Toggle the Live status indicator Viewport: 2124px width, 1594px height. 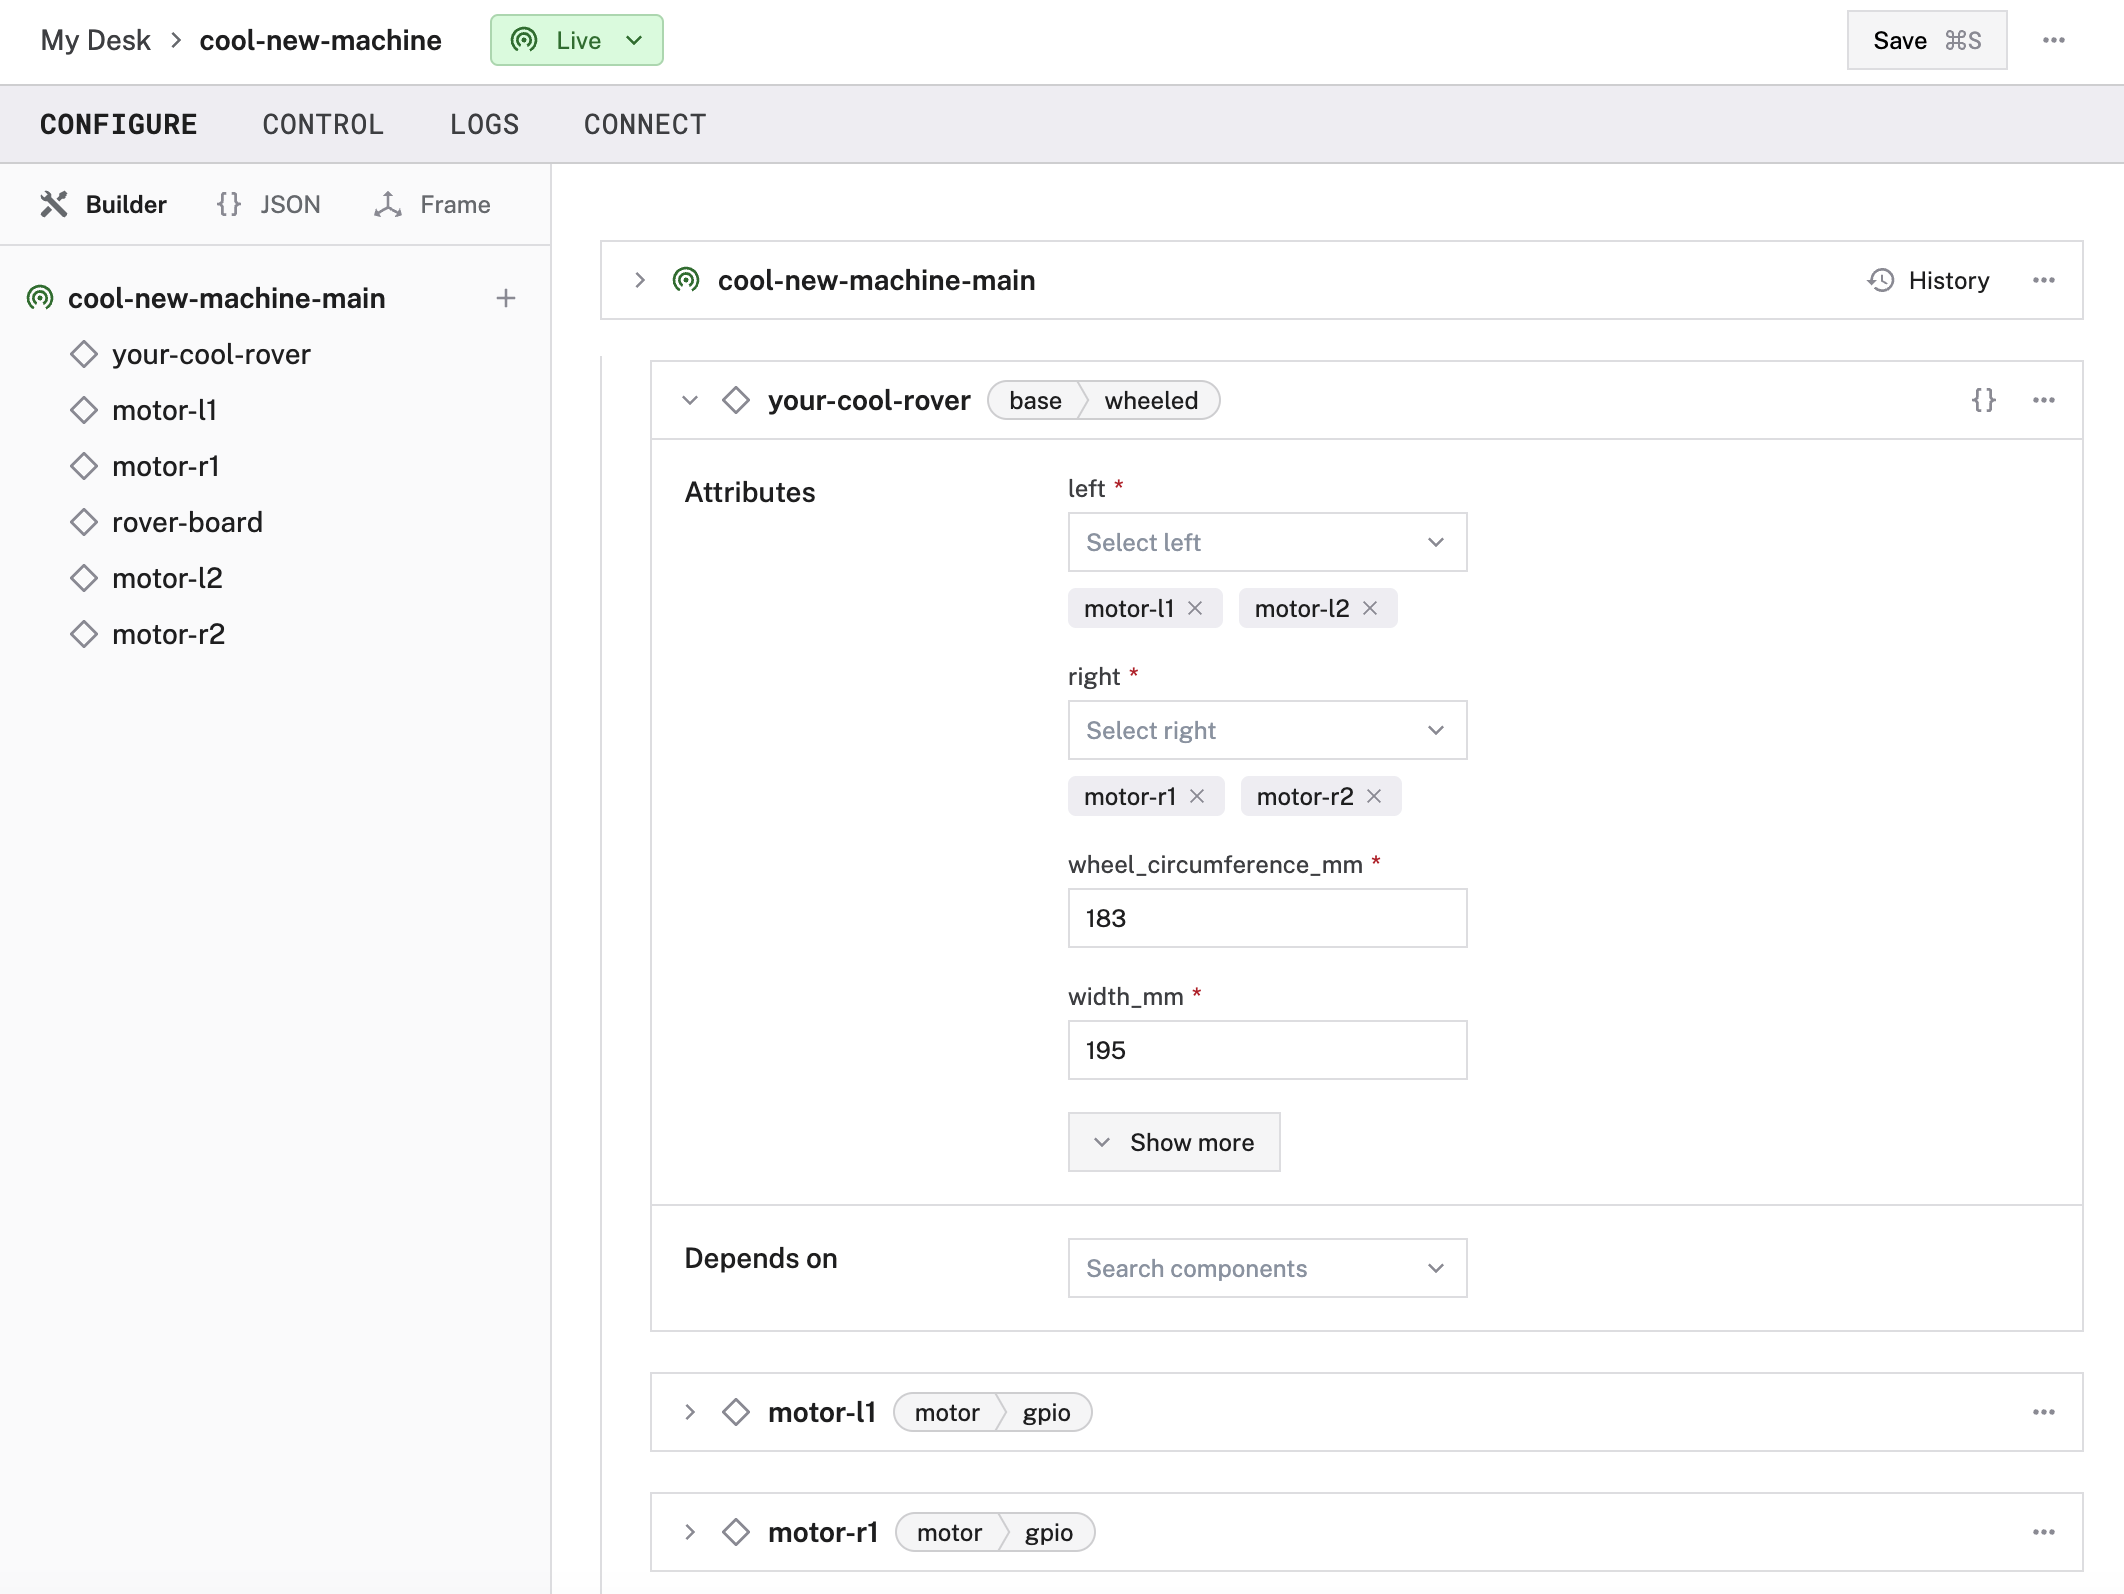(x=576, y=39)
